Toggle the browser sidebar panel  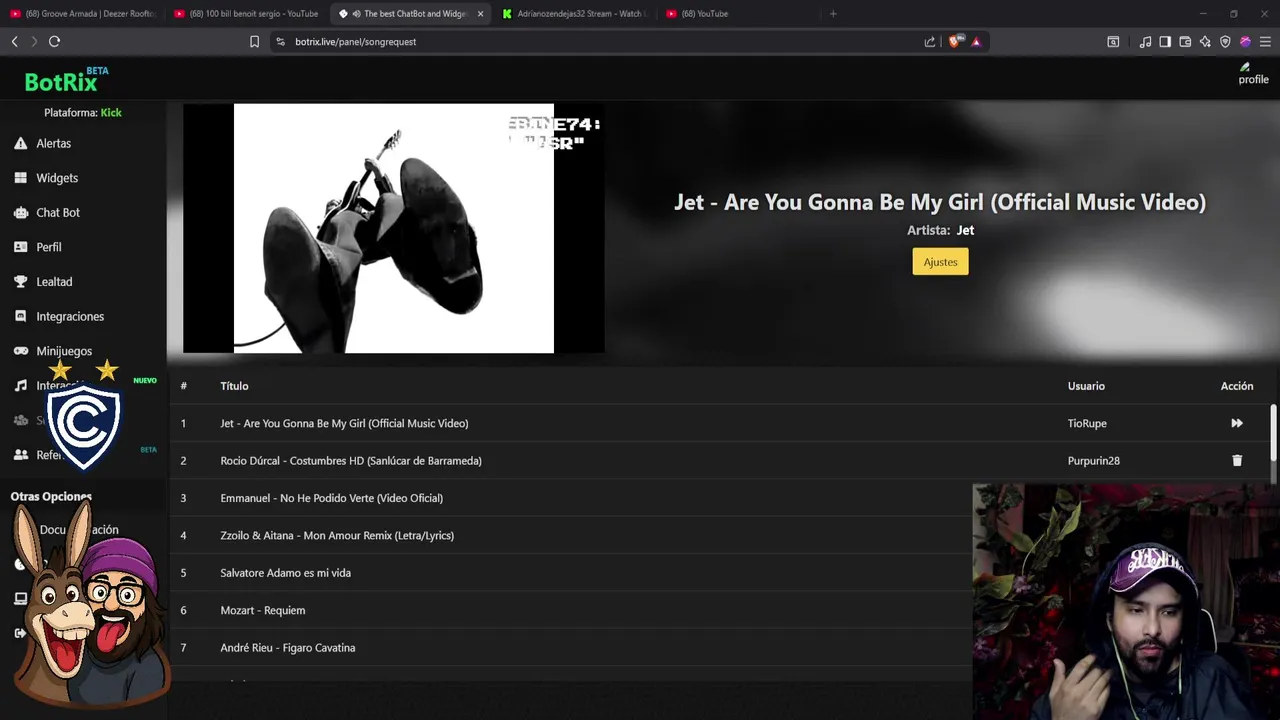[1165, 42]
